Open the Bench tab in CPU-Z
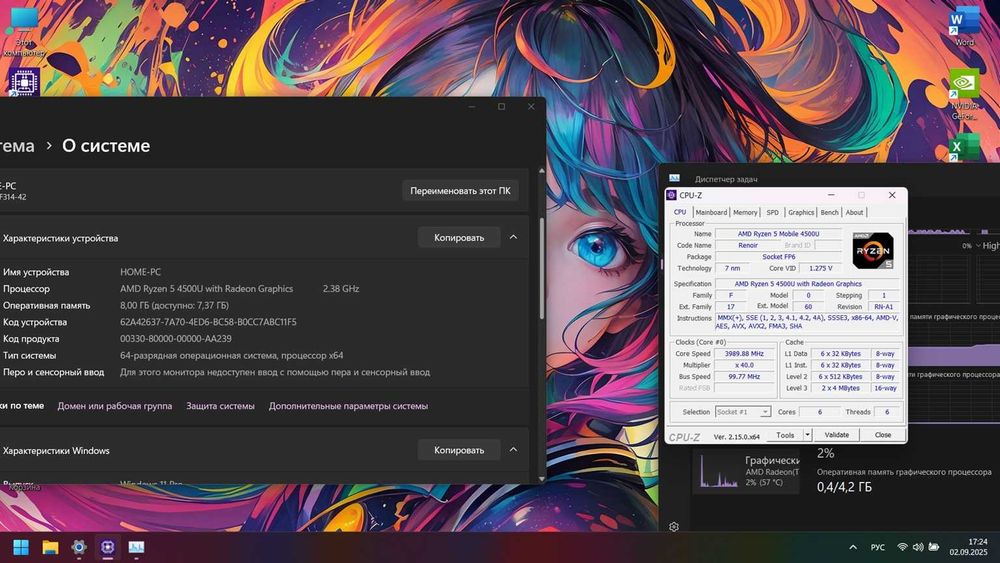This screenshot has height=563, width=1000. 829,212
